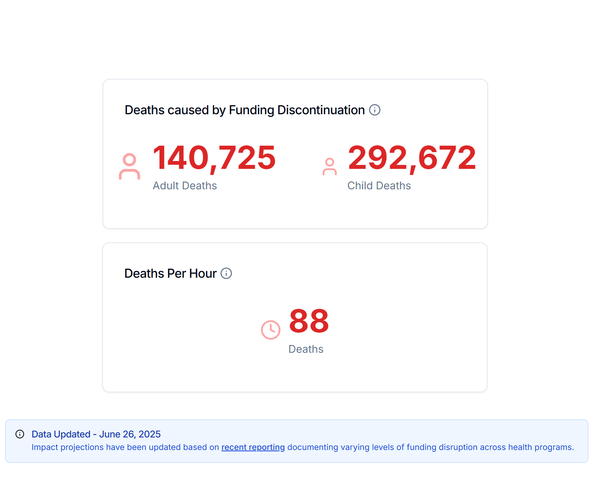Screen dimensions: 600x500
Task: Click info icon beside Funding Discontinuation heading
Action: [x=375, y=110]
